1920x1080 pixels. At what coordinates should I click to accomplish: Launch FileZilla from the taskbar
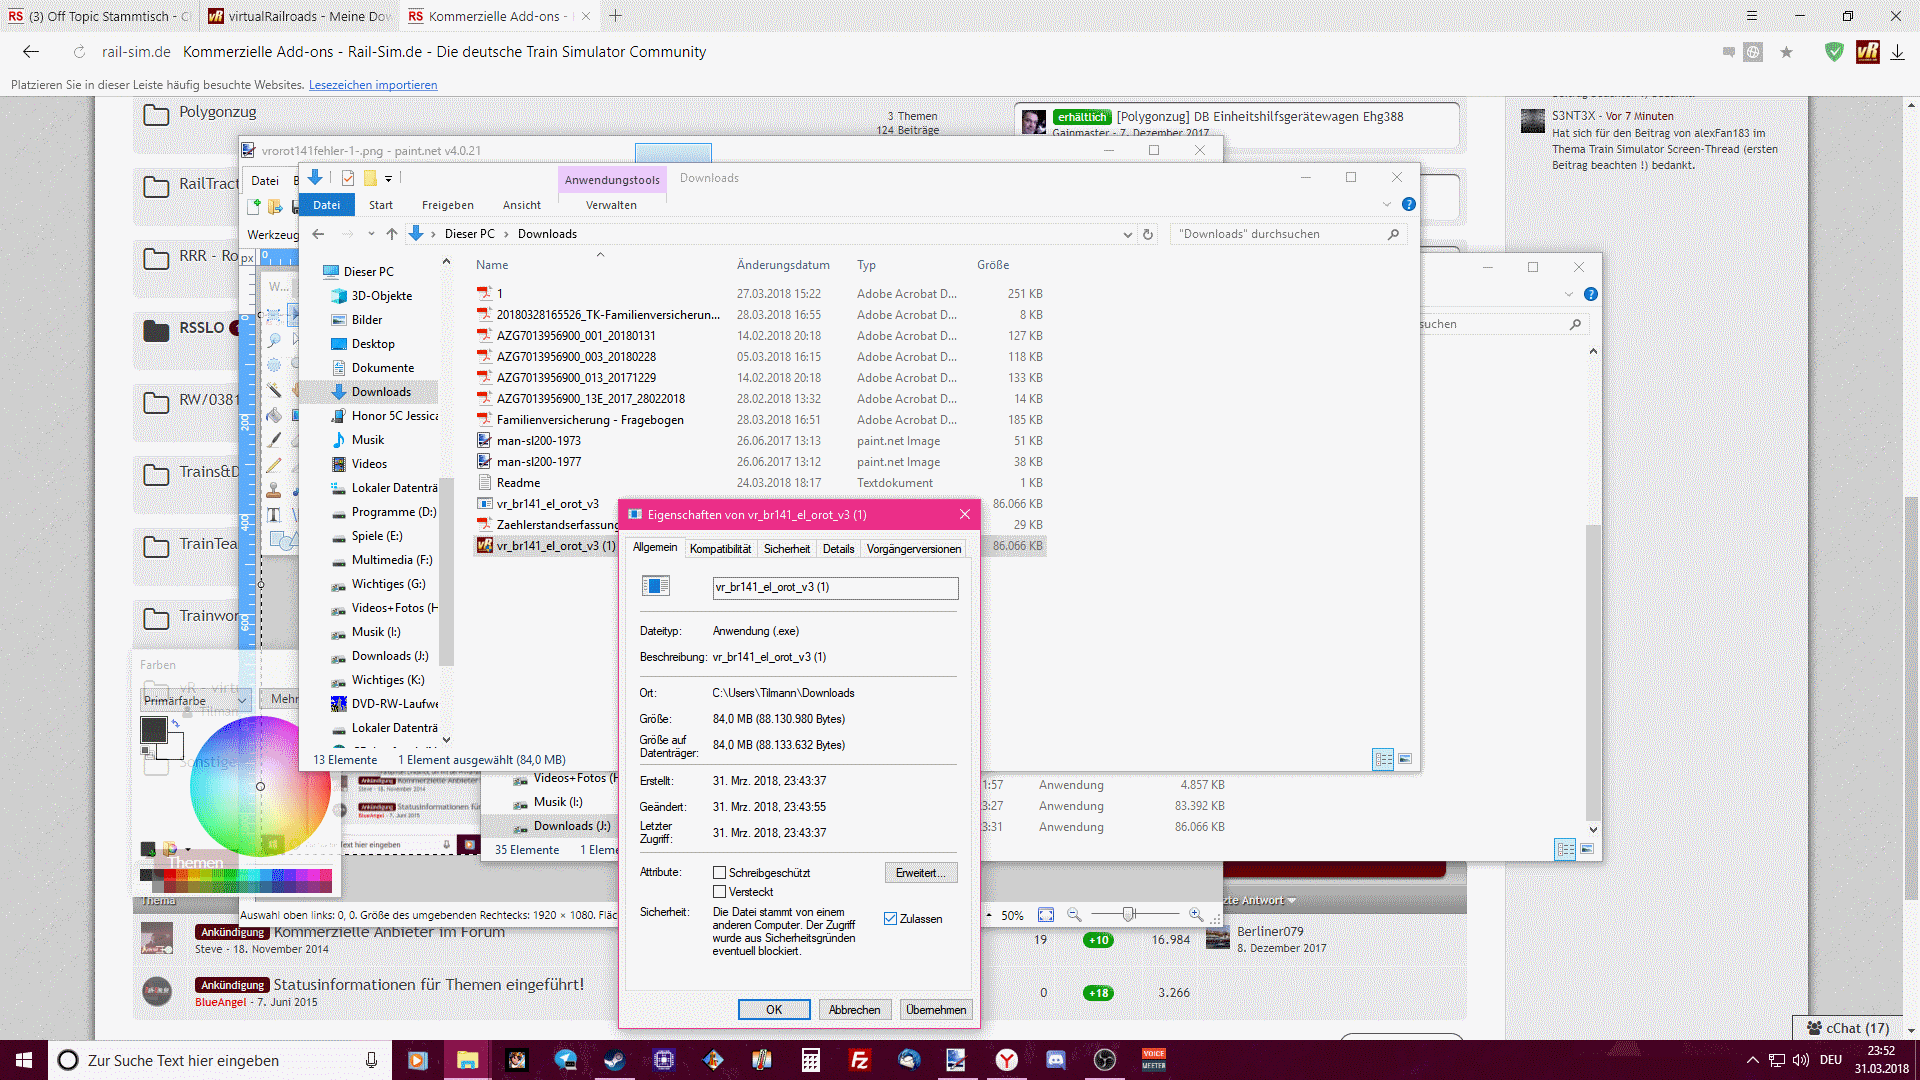(859, 1060)
